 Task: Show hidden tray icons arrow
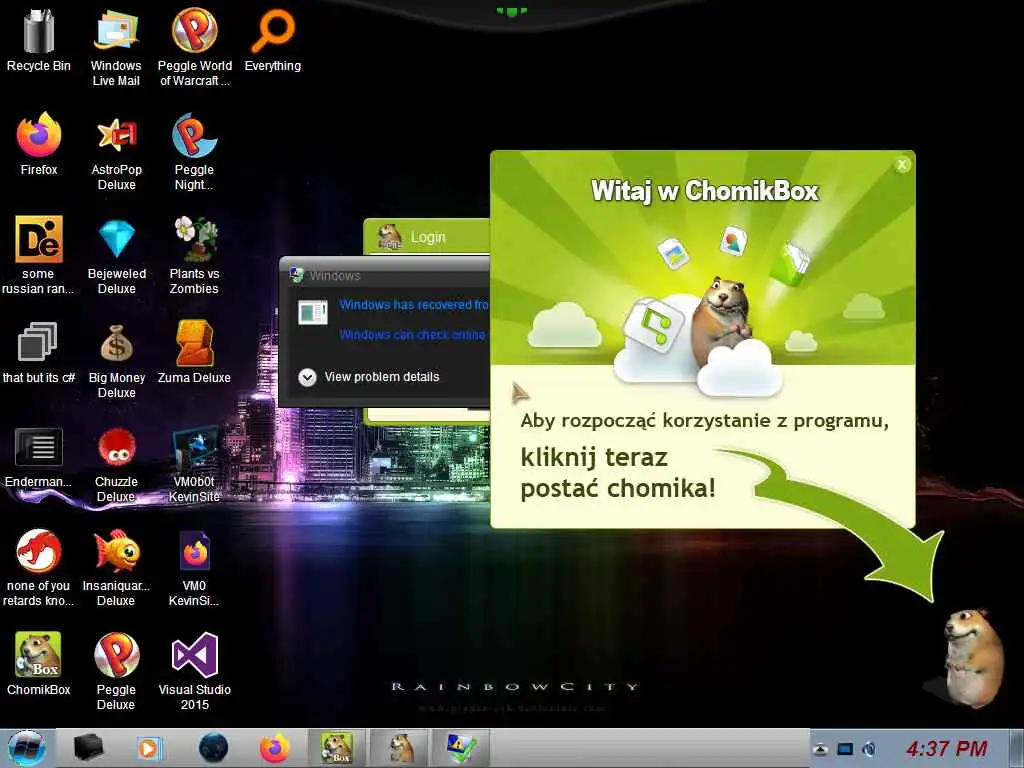pyautogui.click(x=821, y=749)
